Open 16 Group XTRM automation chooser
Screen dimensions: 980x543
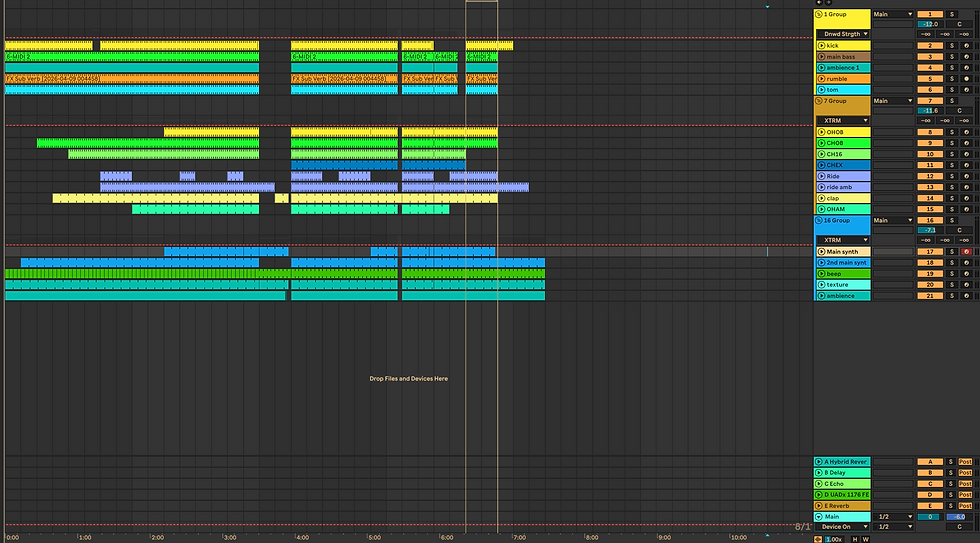click(x=843, y=240)
